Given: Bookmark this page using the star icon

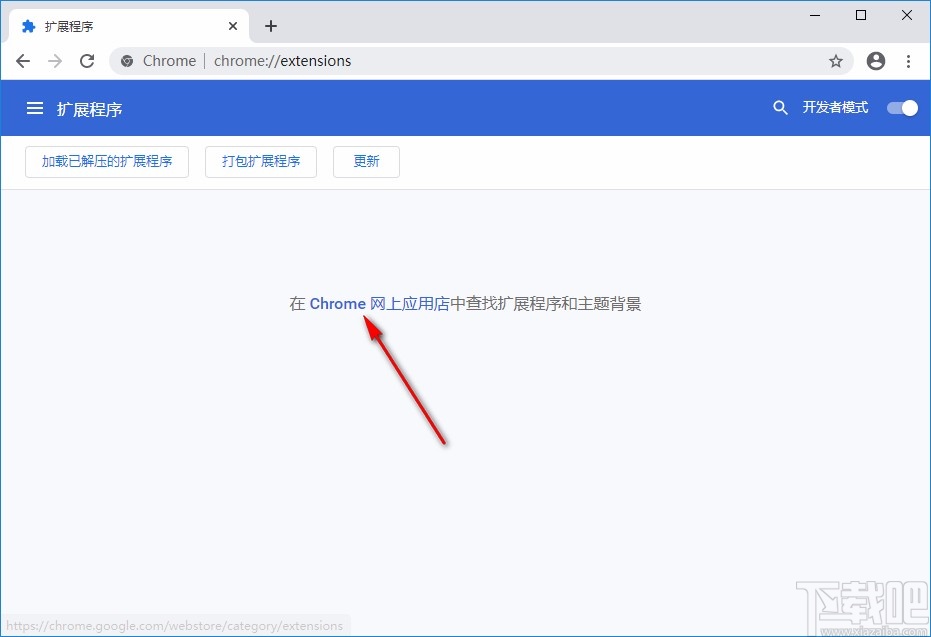Looking at the screenshot, I should [836, 61].
